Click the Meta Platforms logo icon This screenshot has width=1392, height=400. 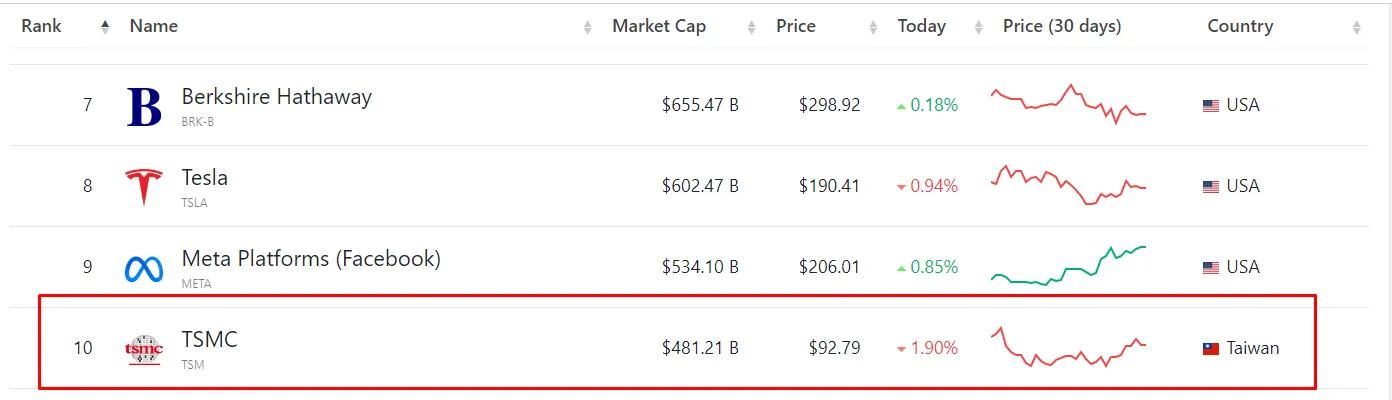click(x=144, y=269)
